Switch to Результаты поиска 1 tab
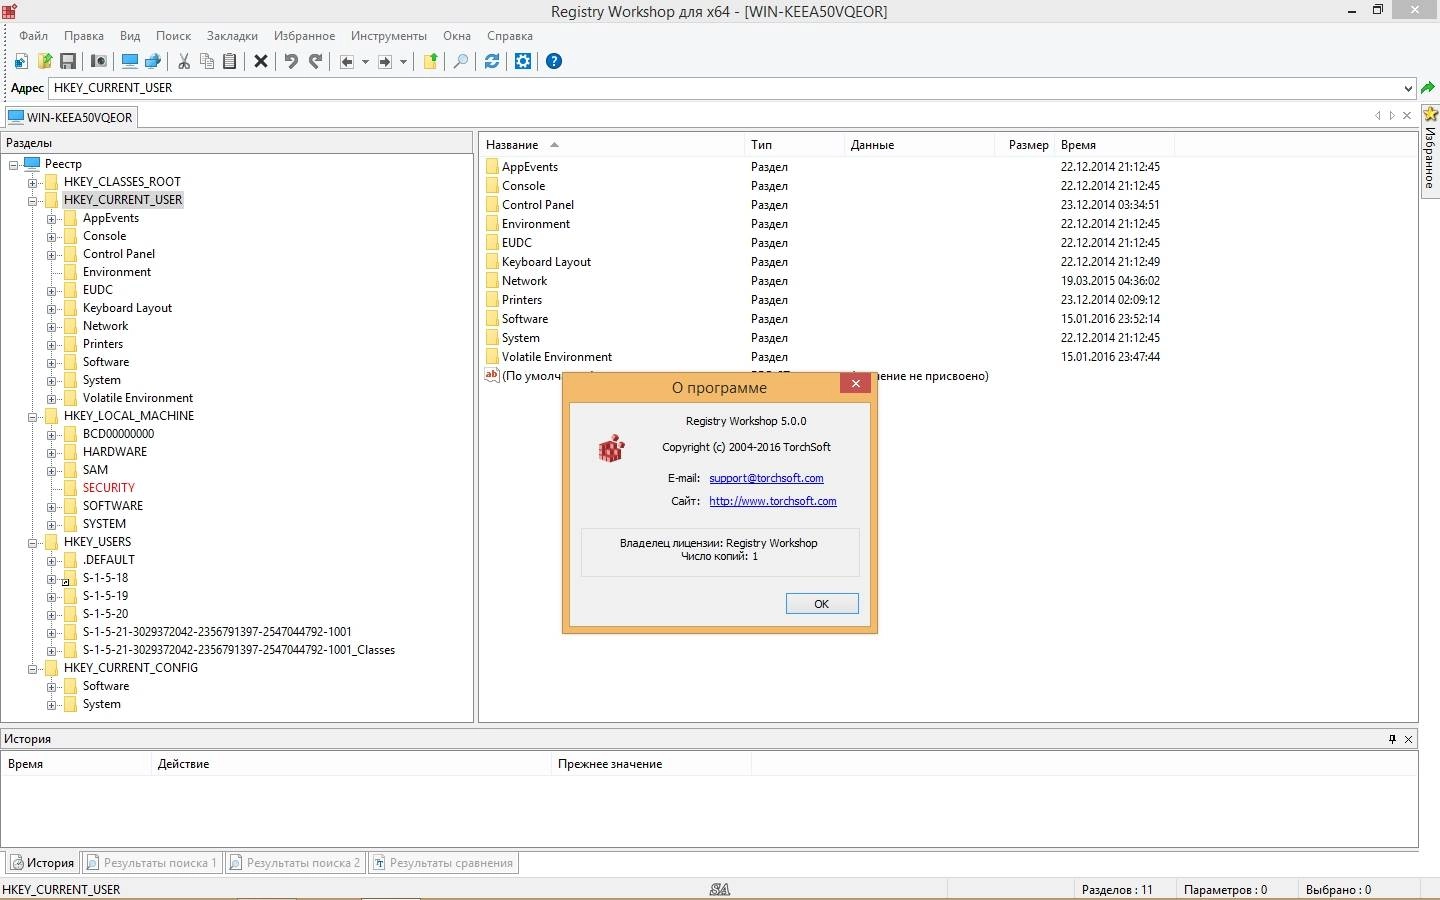Screen dimensions: 1440x900 pyautogui.click(x=152, y=863)
